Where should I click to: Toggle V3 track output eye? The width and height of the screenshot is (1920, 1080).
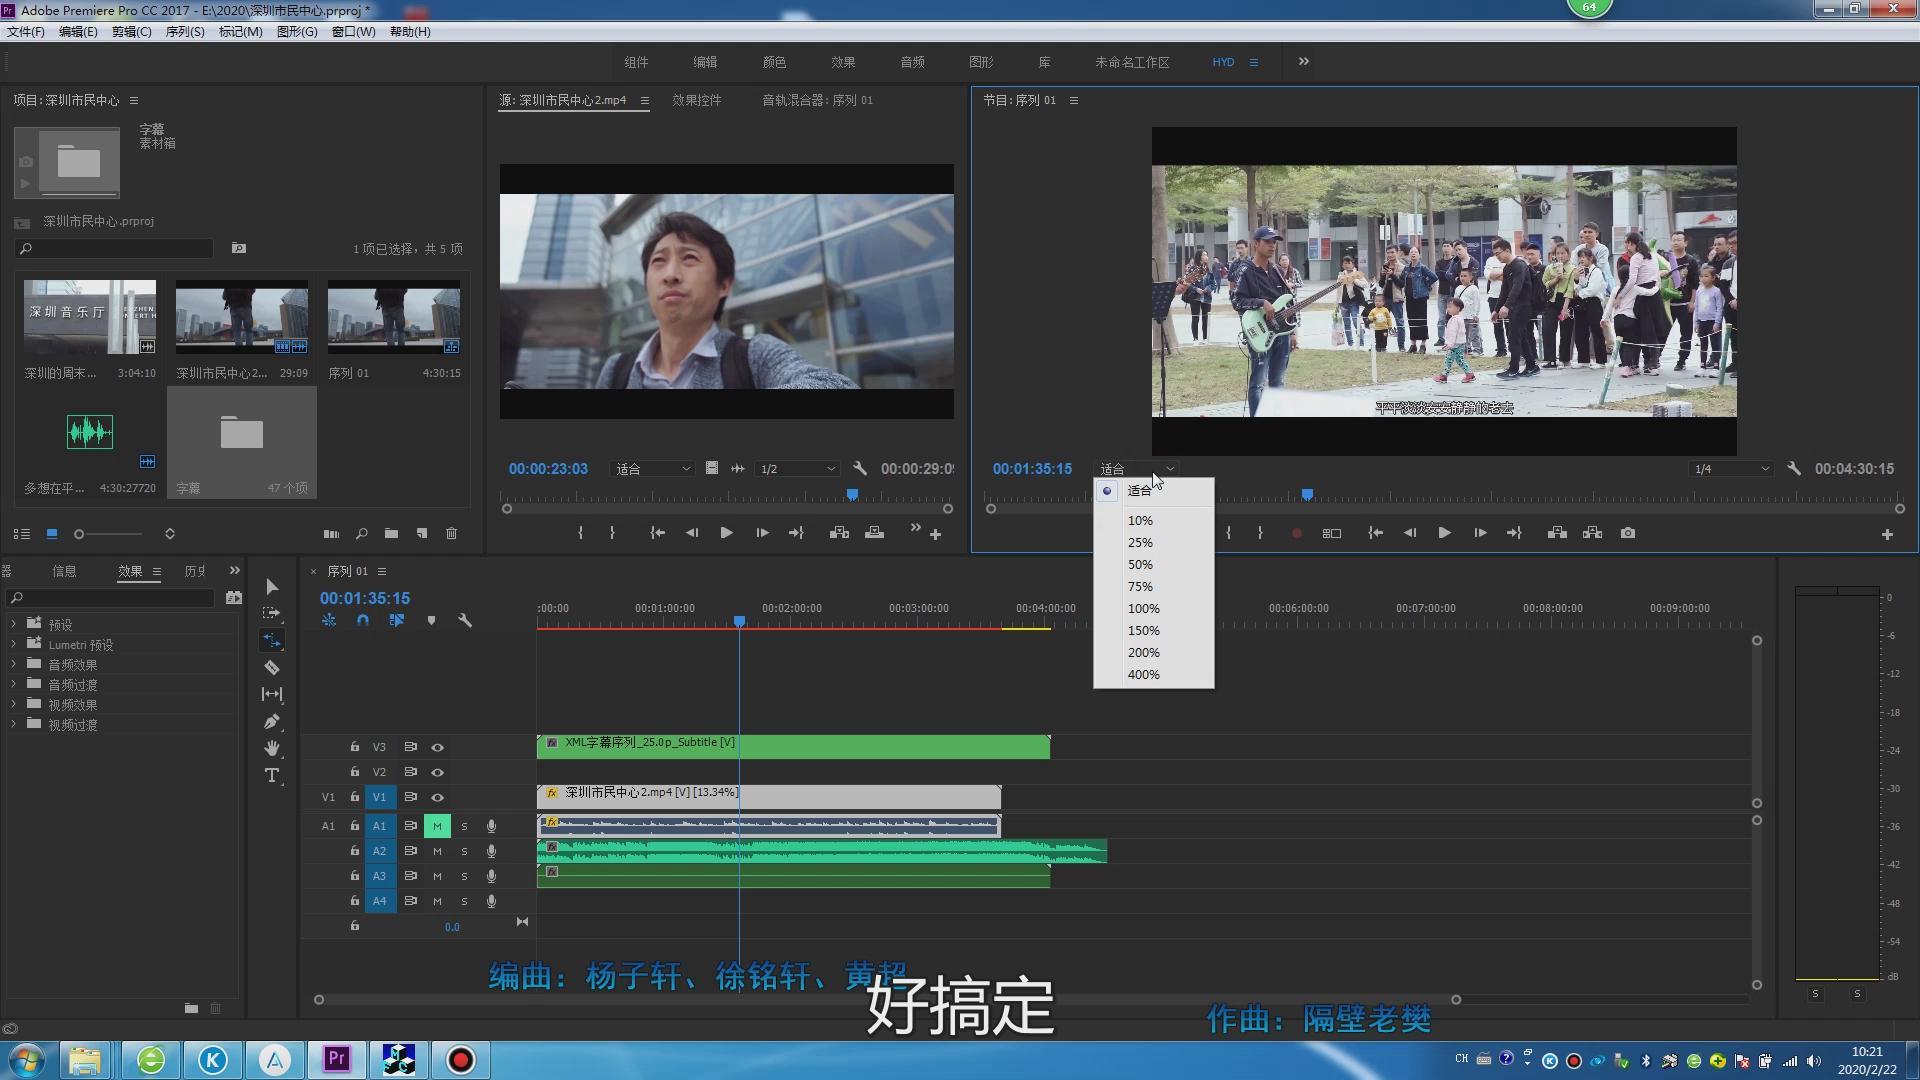[x=437, y=747]
